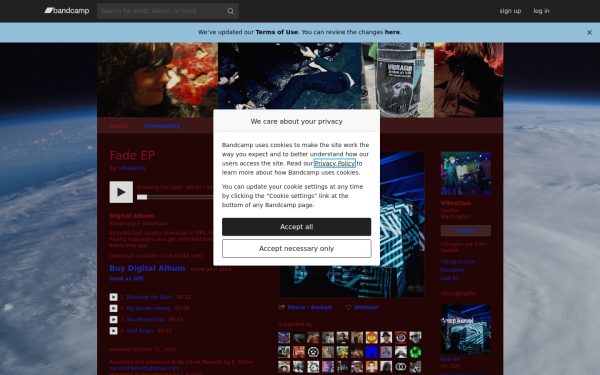The height and width of the screenshot is (375, 600).
Task: Switch to the community tab
Action: coord(162,126)
